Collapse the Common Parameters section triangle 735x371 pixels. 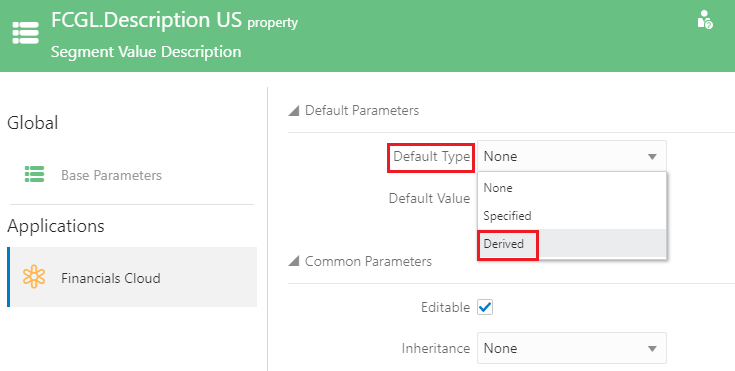coord(293,261)
